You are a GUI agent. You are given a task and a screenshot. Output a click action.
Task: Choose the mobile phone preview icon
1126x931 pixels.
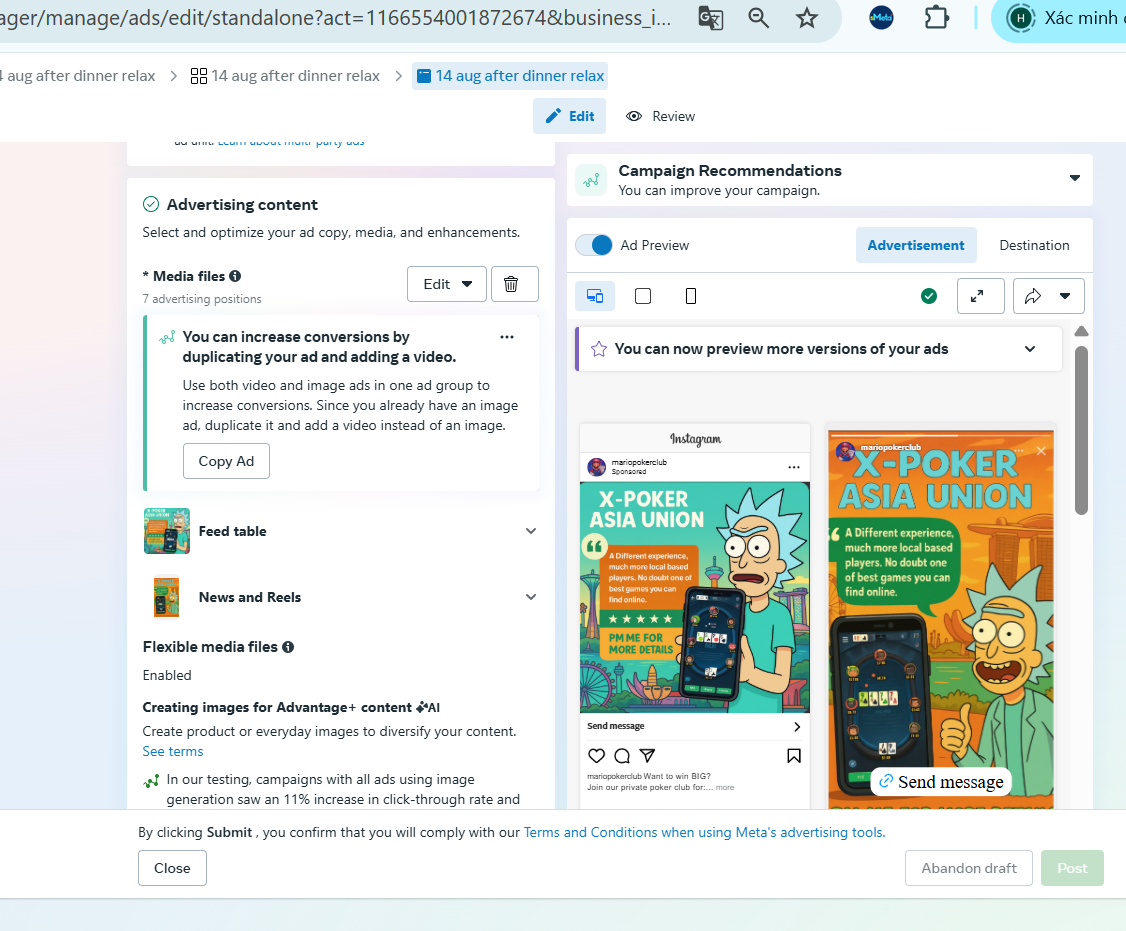tap(691, 296)
